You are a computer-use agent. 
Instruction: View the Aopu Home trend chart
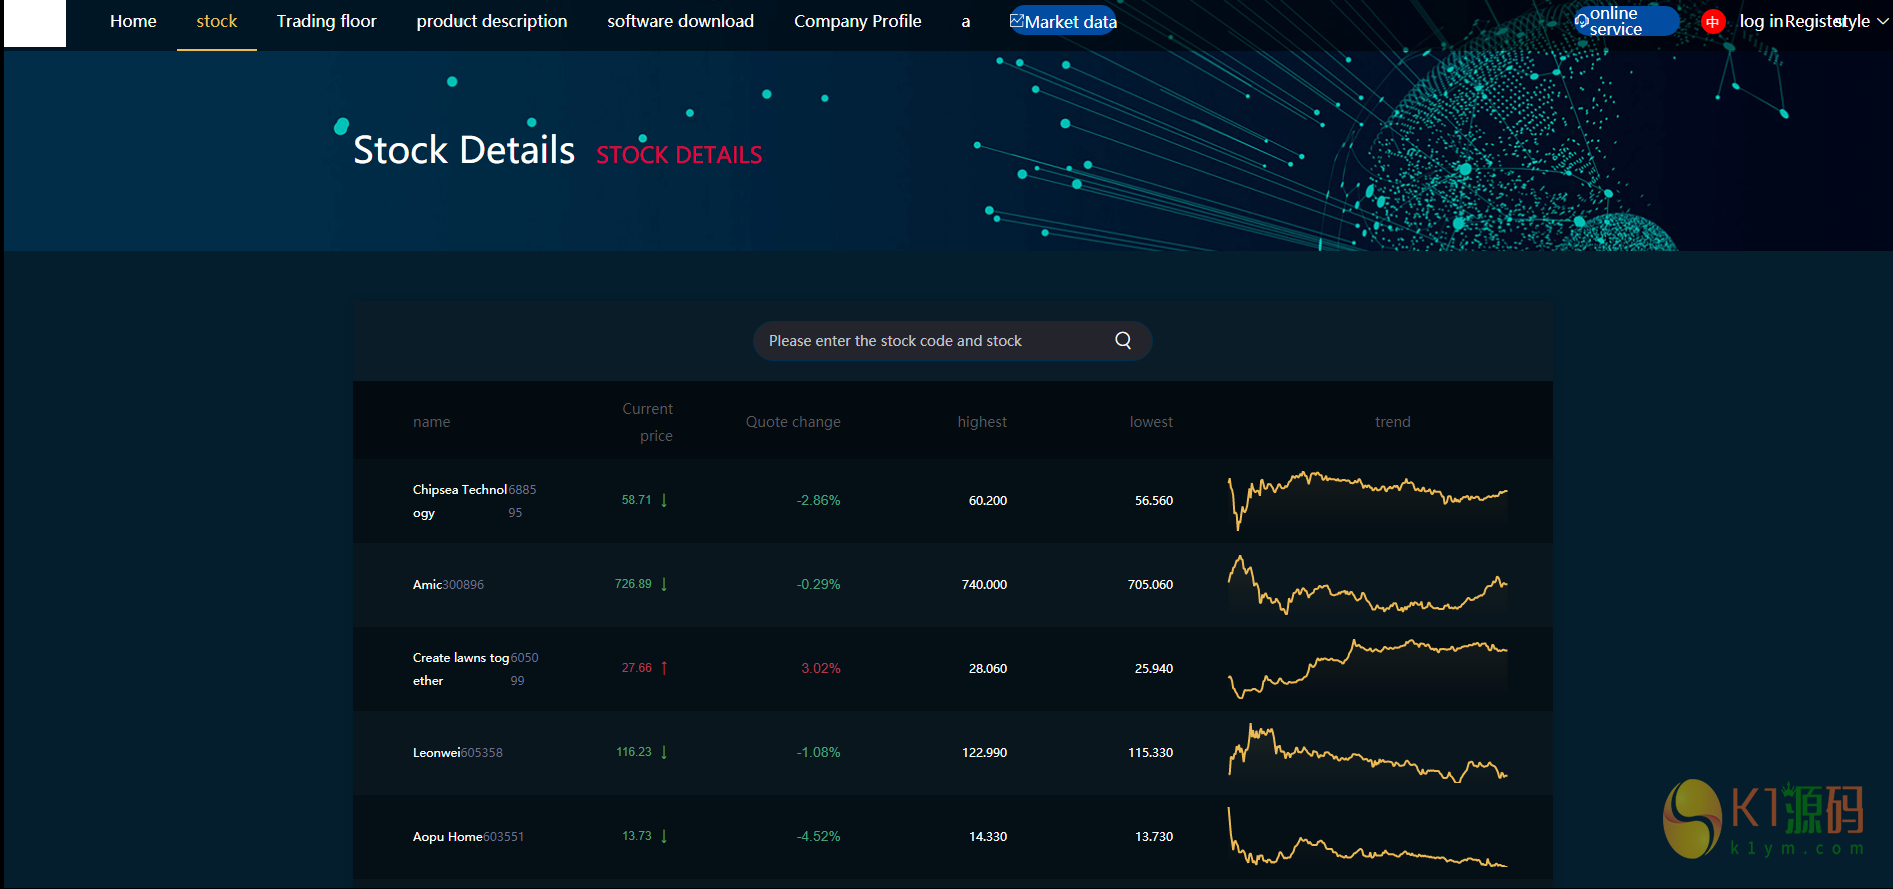coord(1368,836)
